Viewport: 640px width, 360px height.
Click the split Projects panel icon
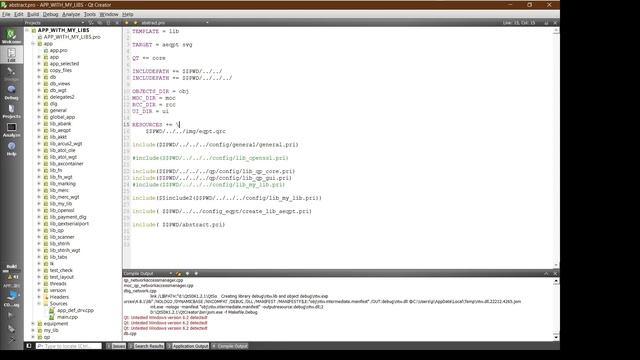108,23
